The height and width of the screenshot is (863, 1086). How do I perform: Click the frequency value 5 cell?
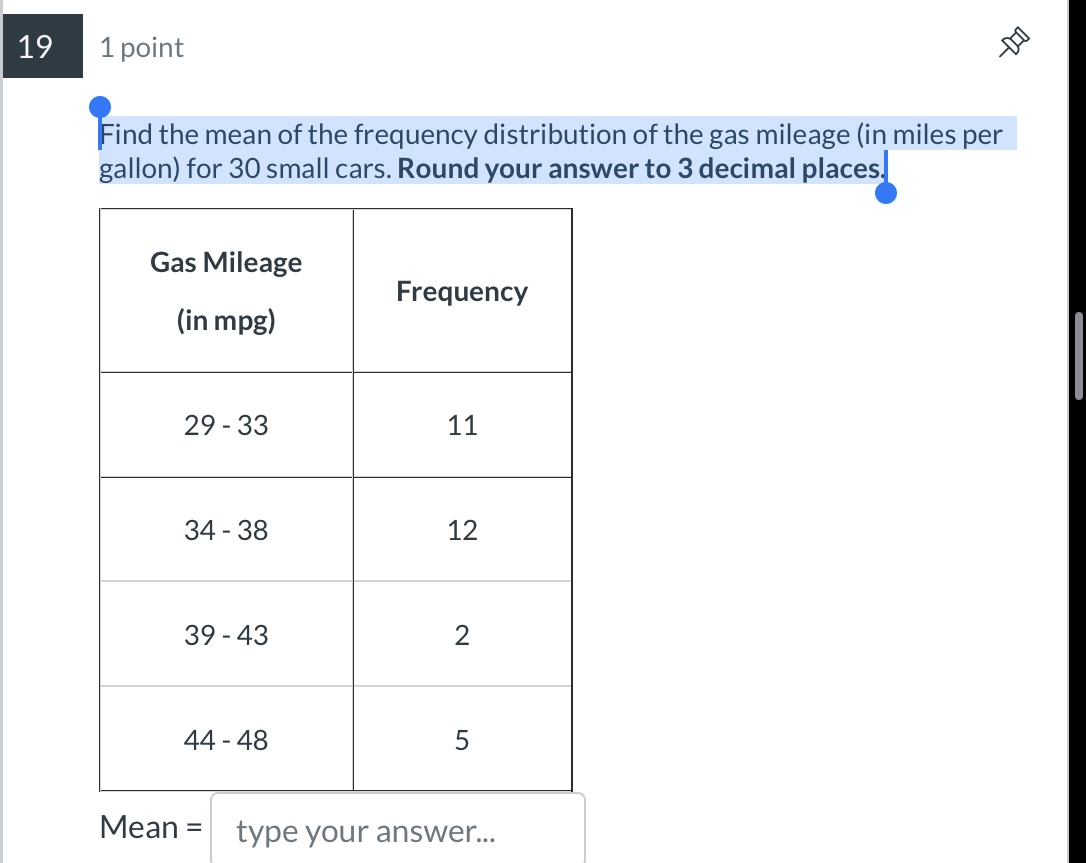(462, 740)
